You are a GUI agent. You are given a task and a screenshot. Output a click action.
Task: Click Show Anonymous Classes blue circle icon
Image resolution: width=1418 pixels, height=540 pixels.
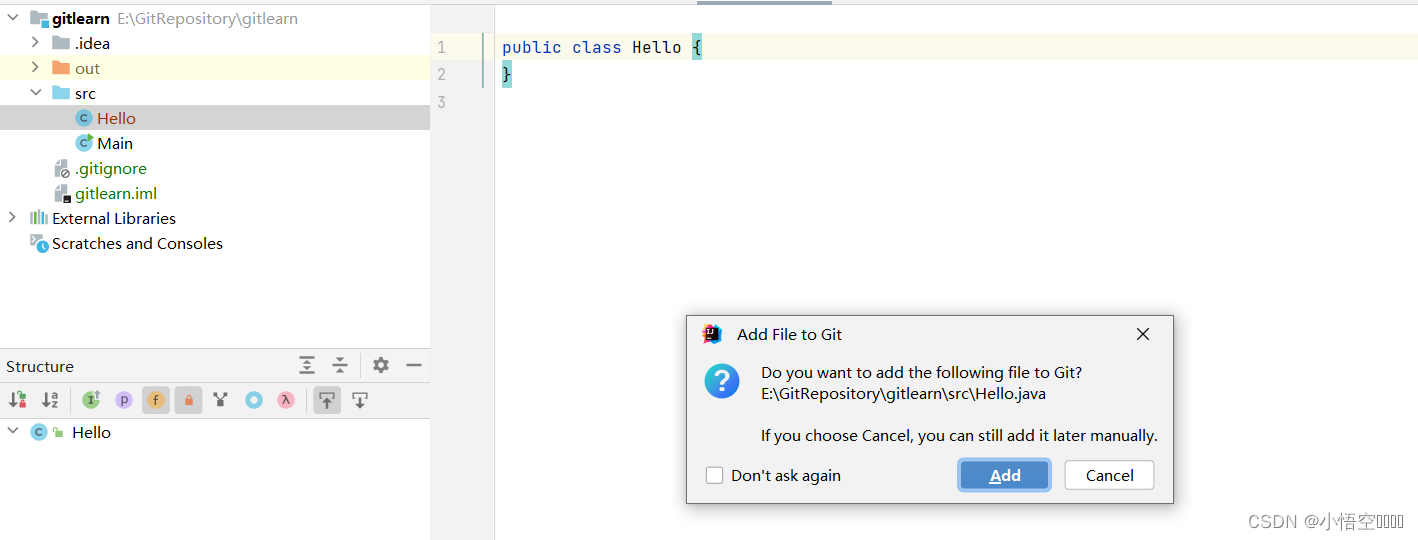click(254, 400)
